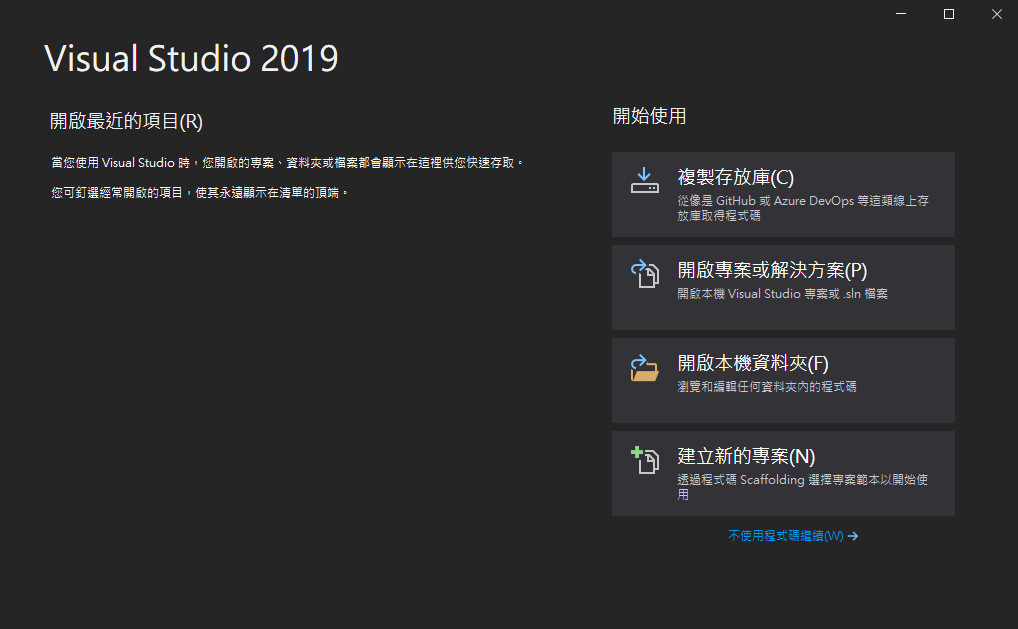Open 複製存放庫(C) card
Image resolution: width=1018 pixels, height=629 pixels.
[783, 194]
